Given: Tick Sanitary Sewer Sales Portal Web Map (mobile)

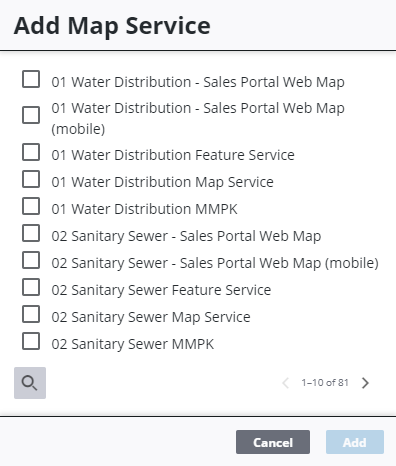Looking at the screenshot, I should pos(31,260).
